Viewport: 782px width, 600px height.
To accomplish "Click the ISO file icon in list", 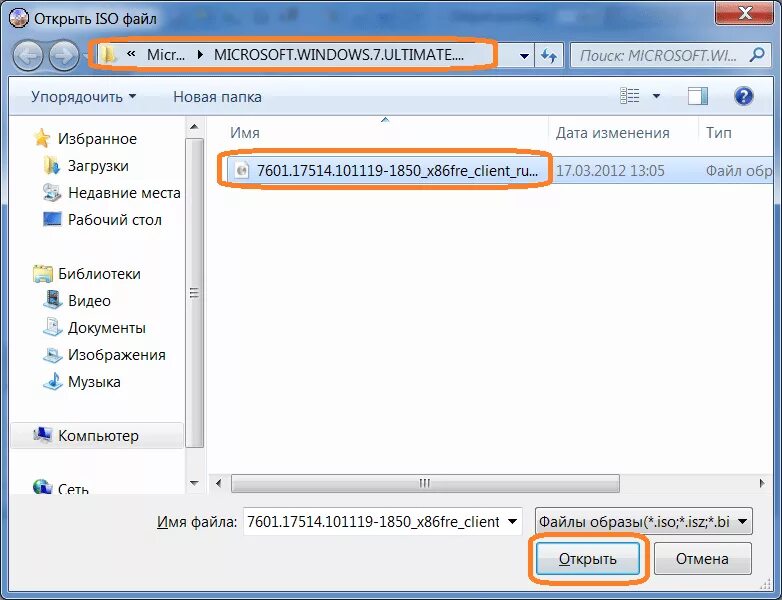I will tap(242, 170).
